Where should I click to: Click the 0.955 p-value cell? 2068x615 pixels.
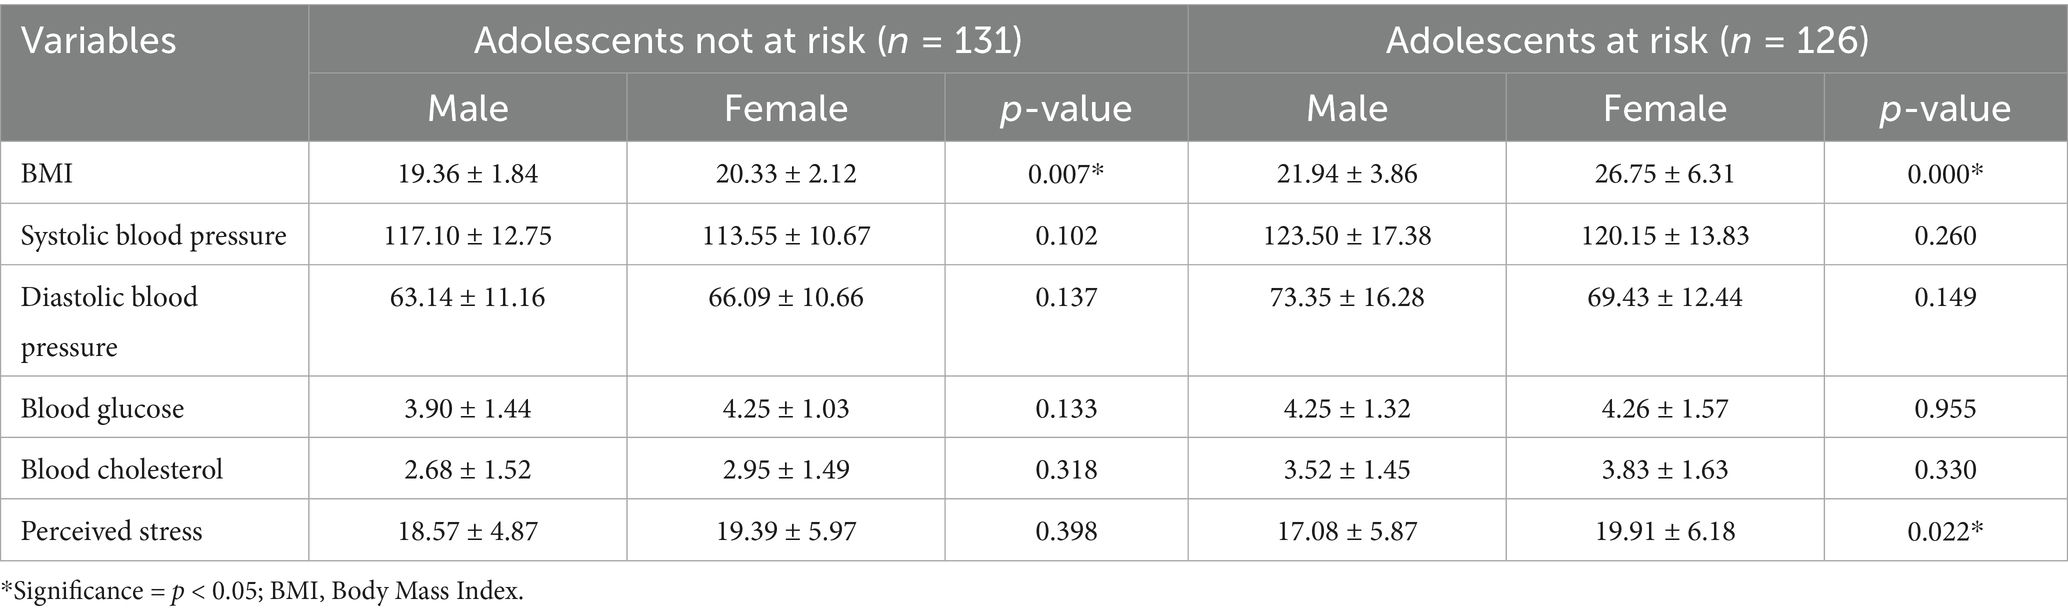(x=1945, y=409)
